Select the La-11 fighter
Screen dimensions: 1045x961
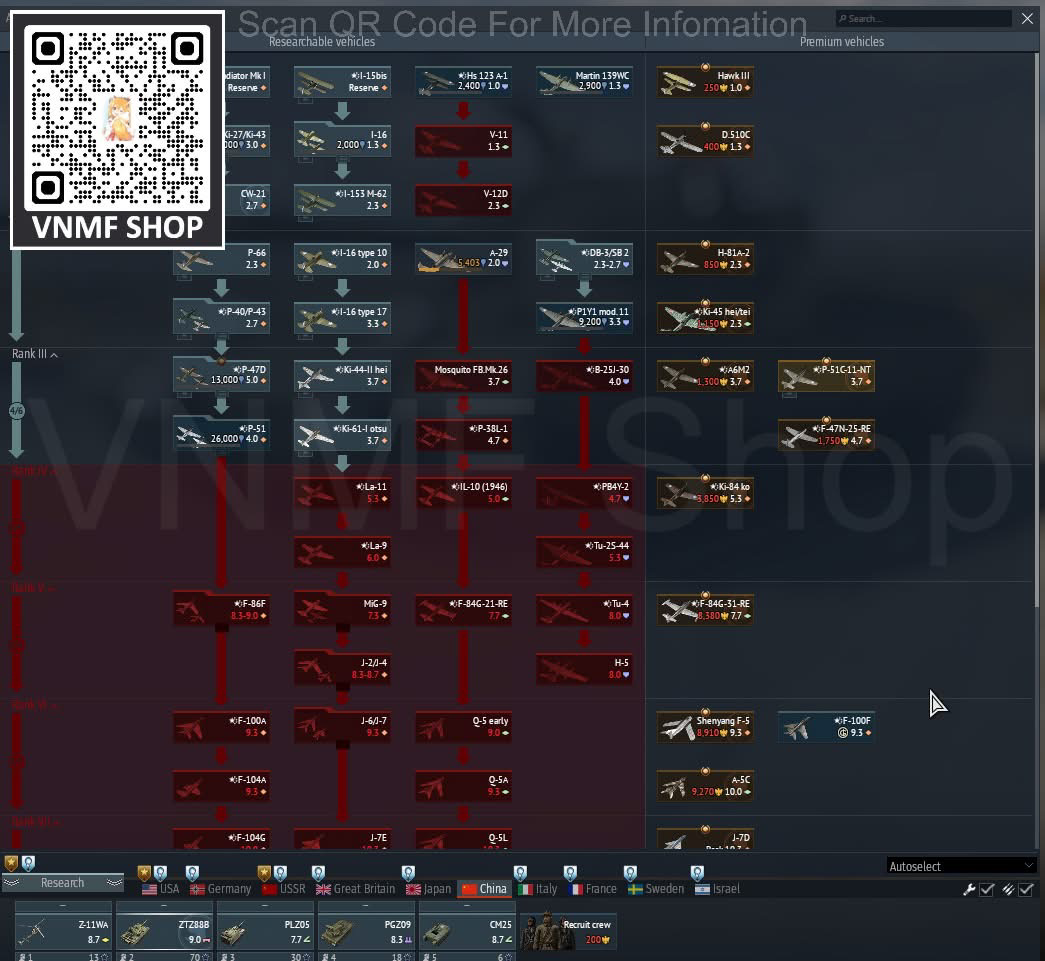tap(343, 493)
